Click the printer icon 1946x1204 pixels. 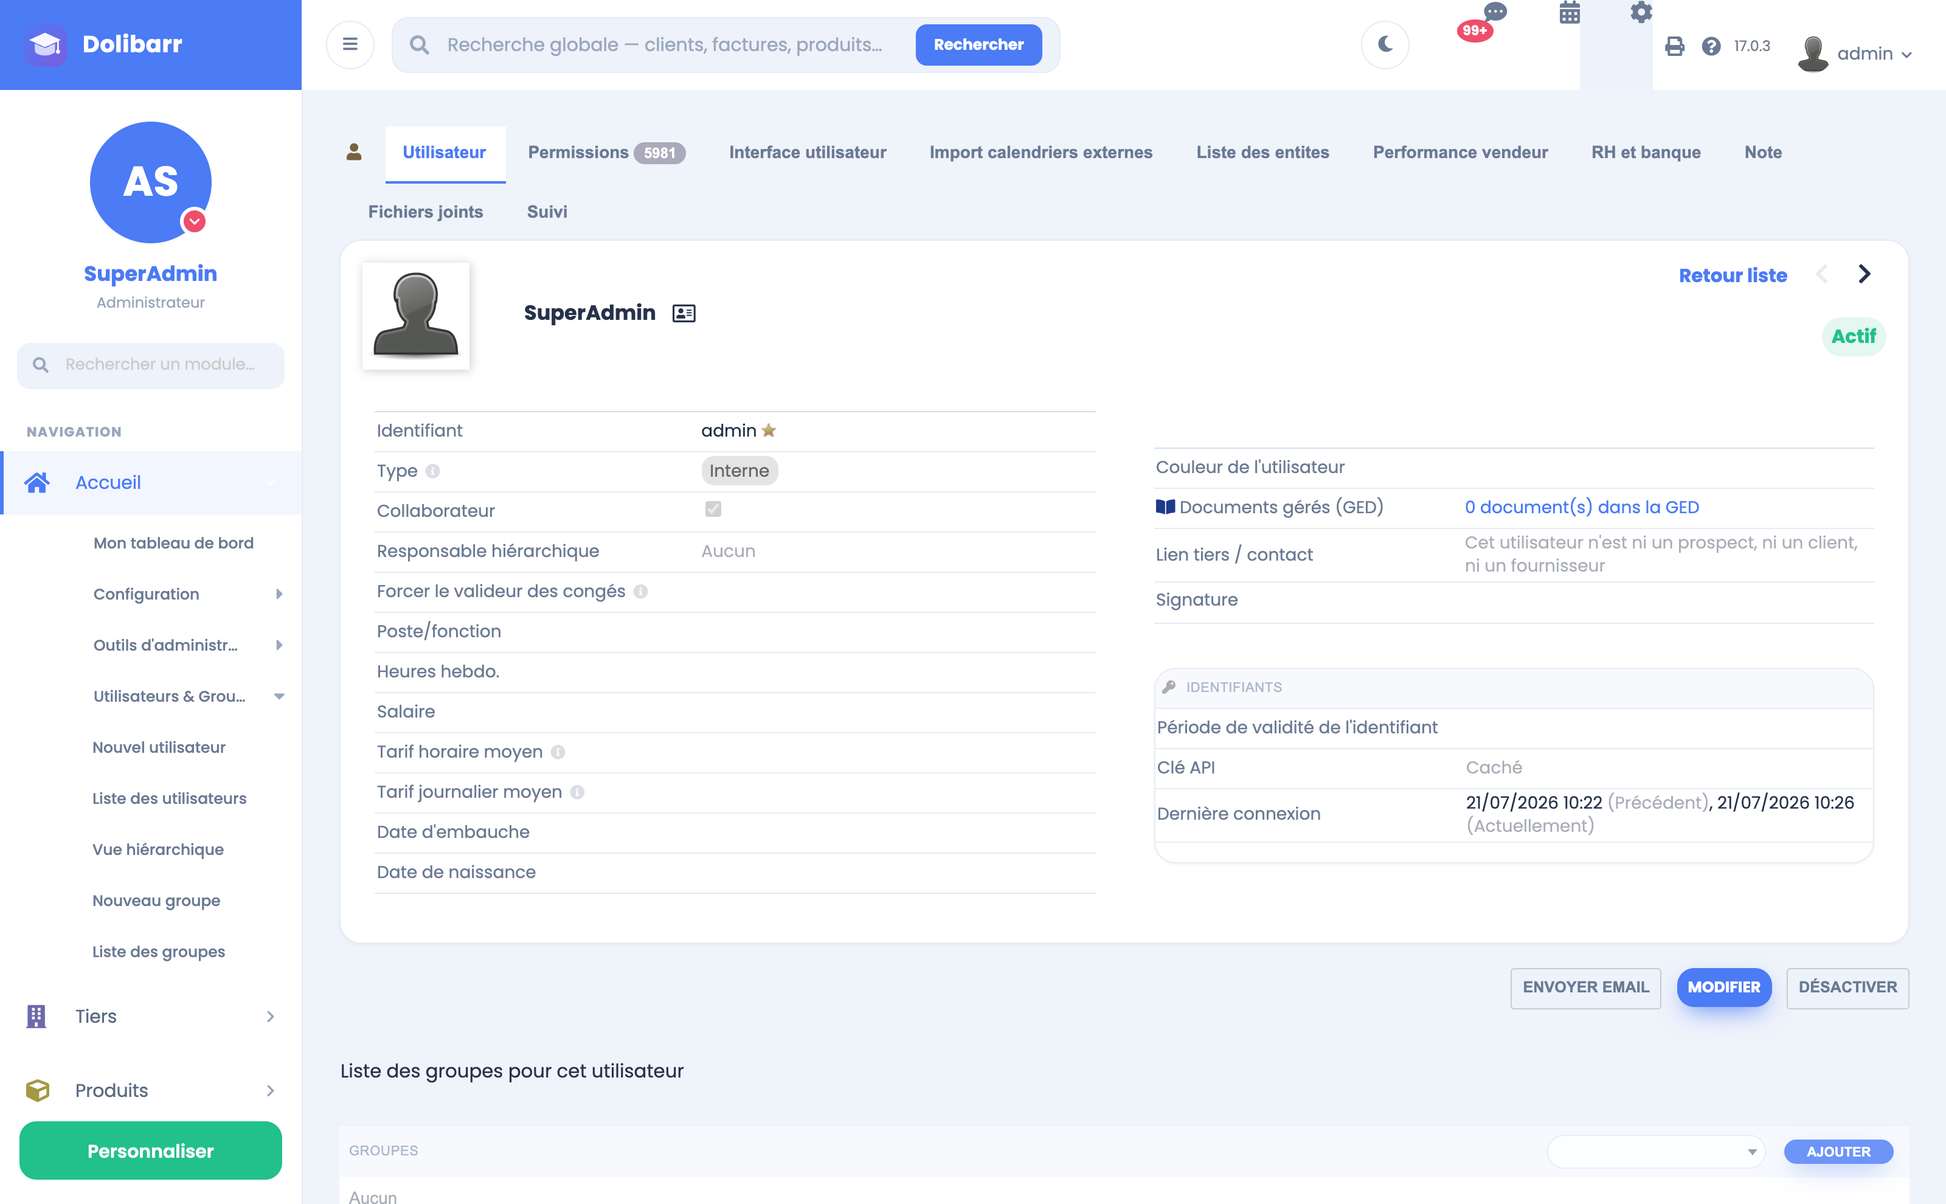tap(1674, 46)
